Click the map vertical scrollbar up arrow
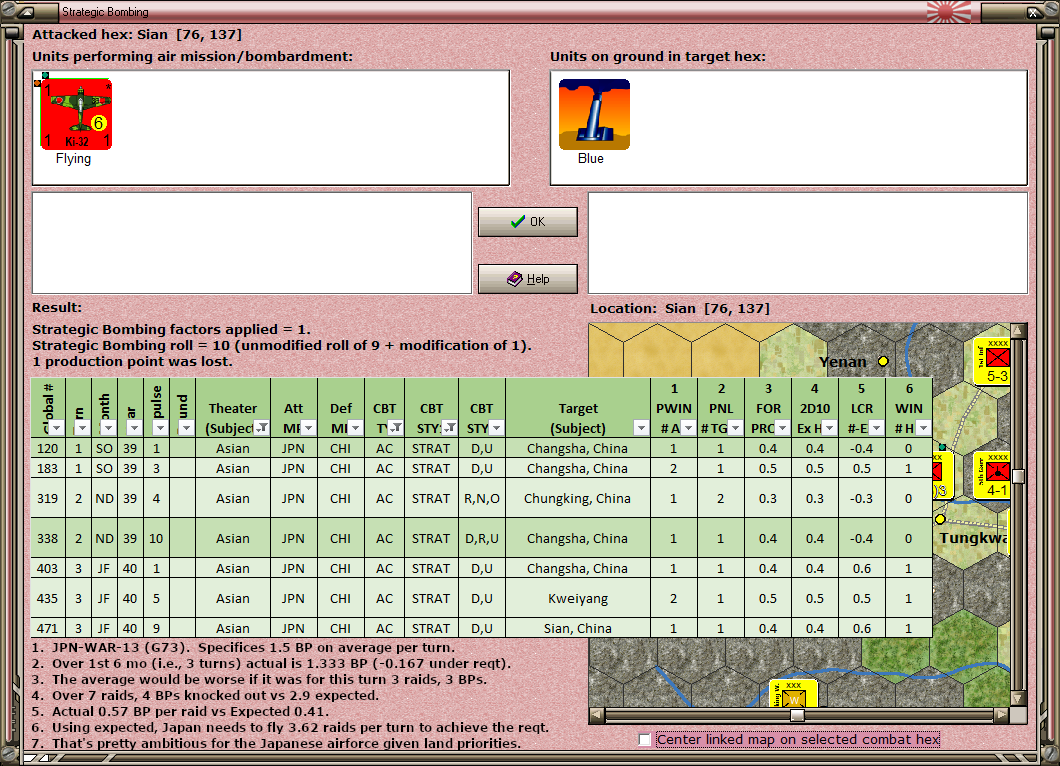This screenshot has width=1060, height=766. pyautogui.click(x=1019, y=331)
